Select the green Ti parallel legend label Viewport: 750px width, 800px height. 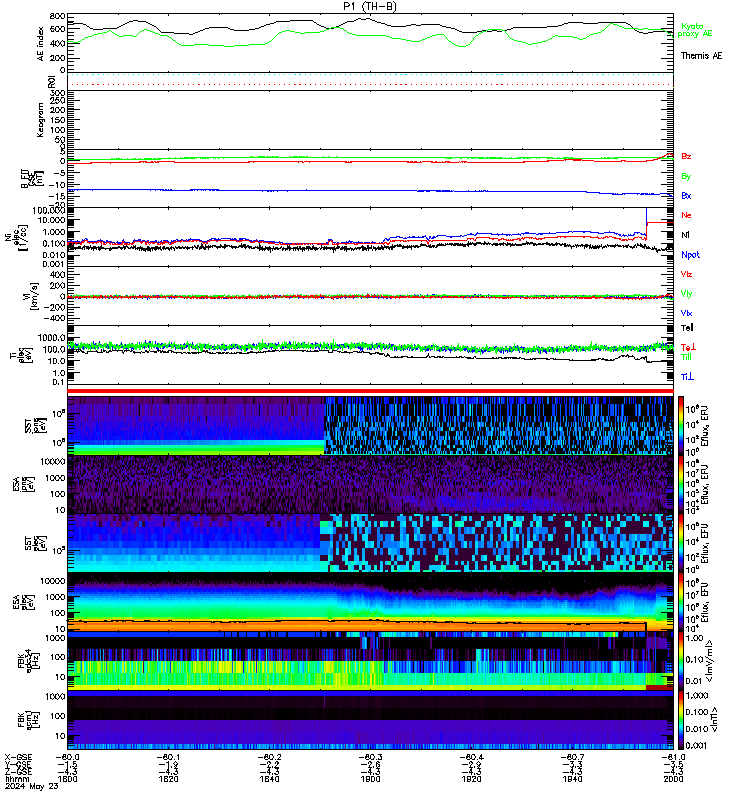pos(686,357)
